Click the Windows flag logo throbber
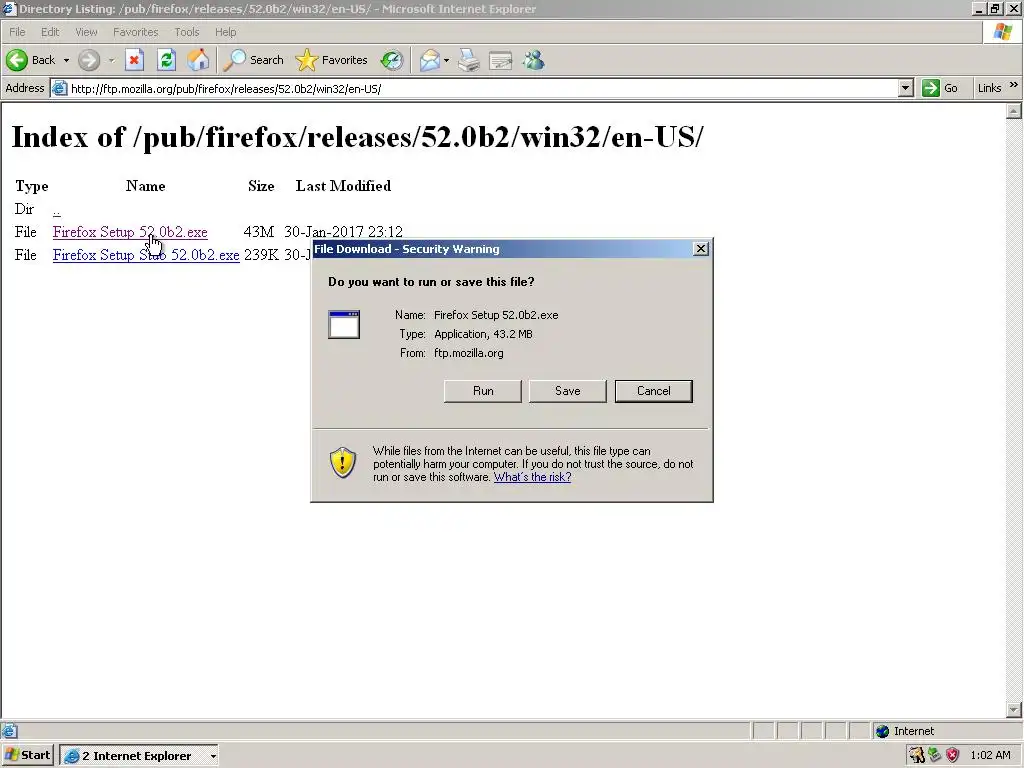Viewport: 1024px width, 768px height. [x=1003, y=31]
